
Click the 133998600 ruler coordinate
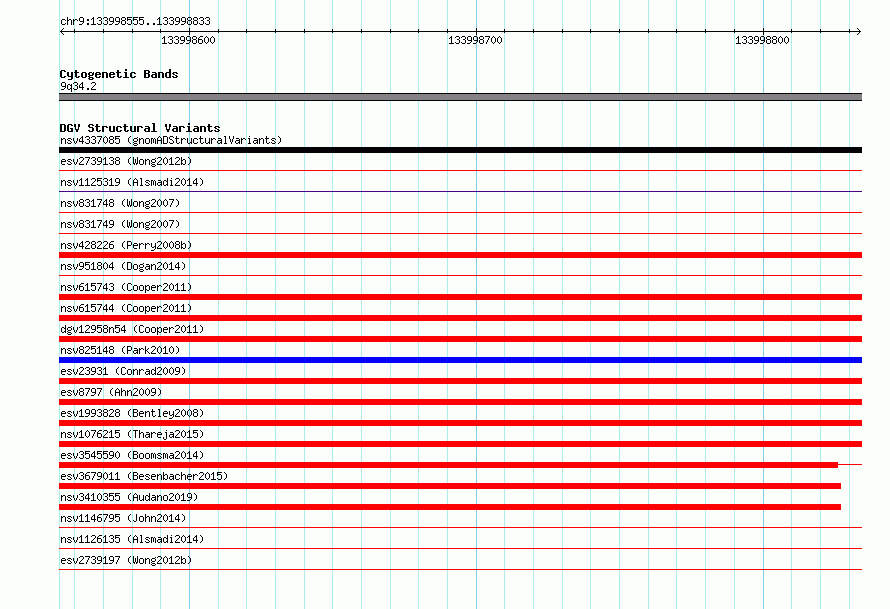click(x=188, y=40)
